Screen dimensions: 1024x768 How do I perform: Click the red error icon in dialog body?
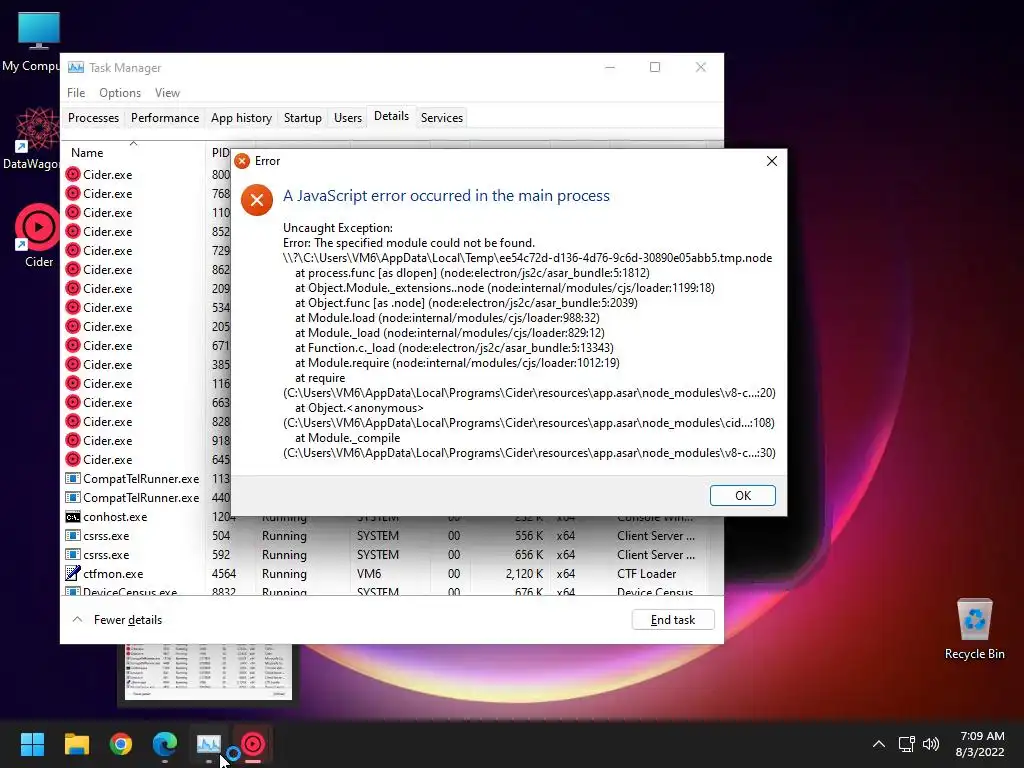[257, 200]
